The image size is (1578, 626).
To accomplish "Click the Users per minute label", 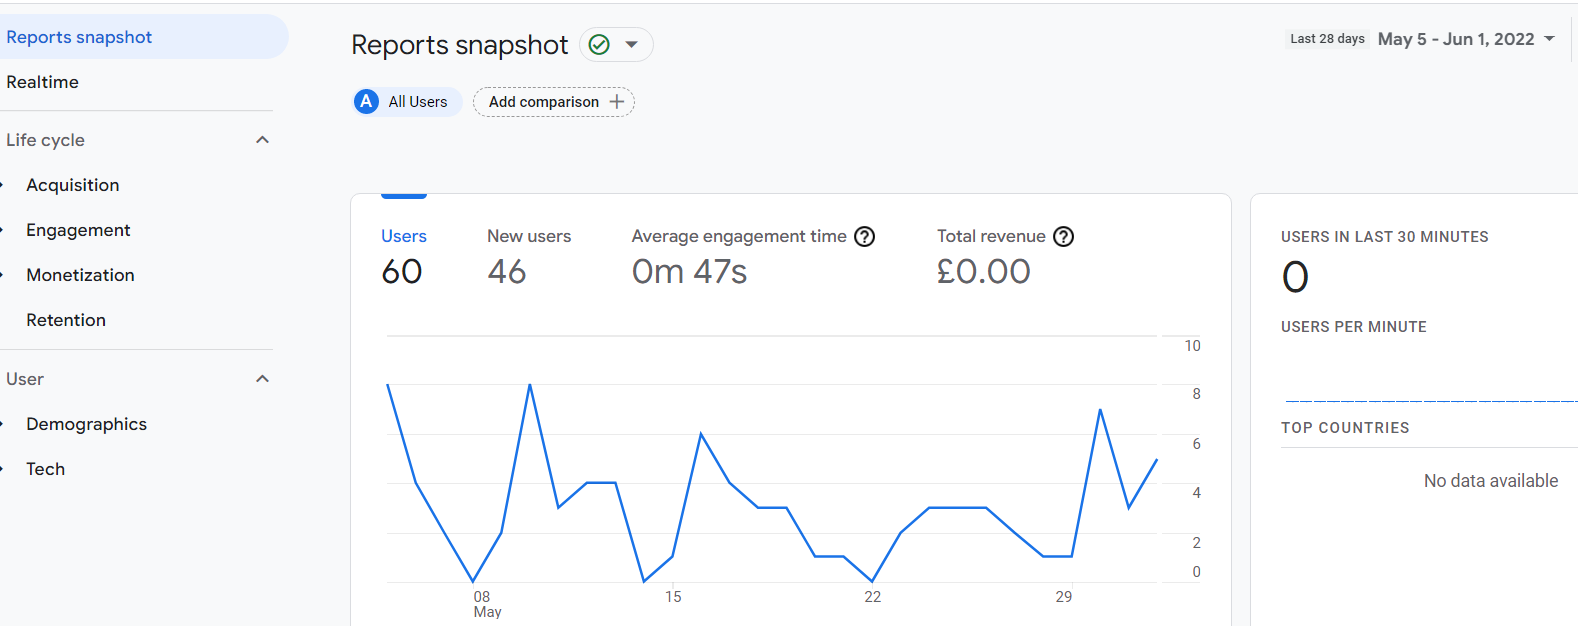I will tap(1354, 327).
